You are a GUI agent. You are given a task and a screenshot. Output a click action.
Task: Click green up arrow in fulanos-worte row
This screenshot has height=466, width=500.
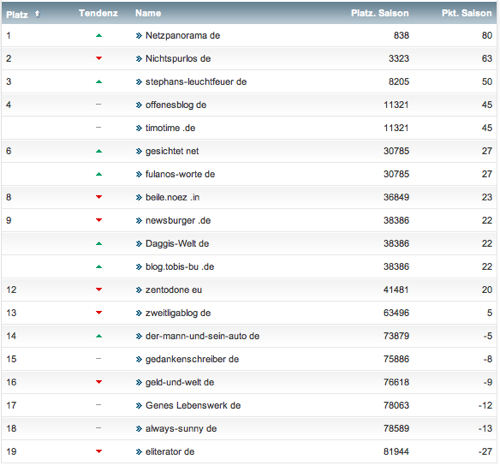click(x=99, y=174)
